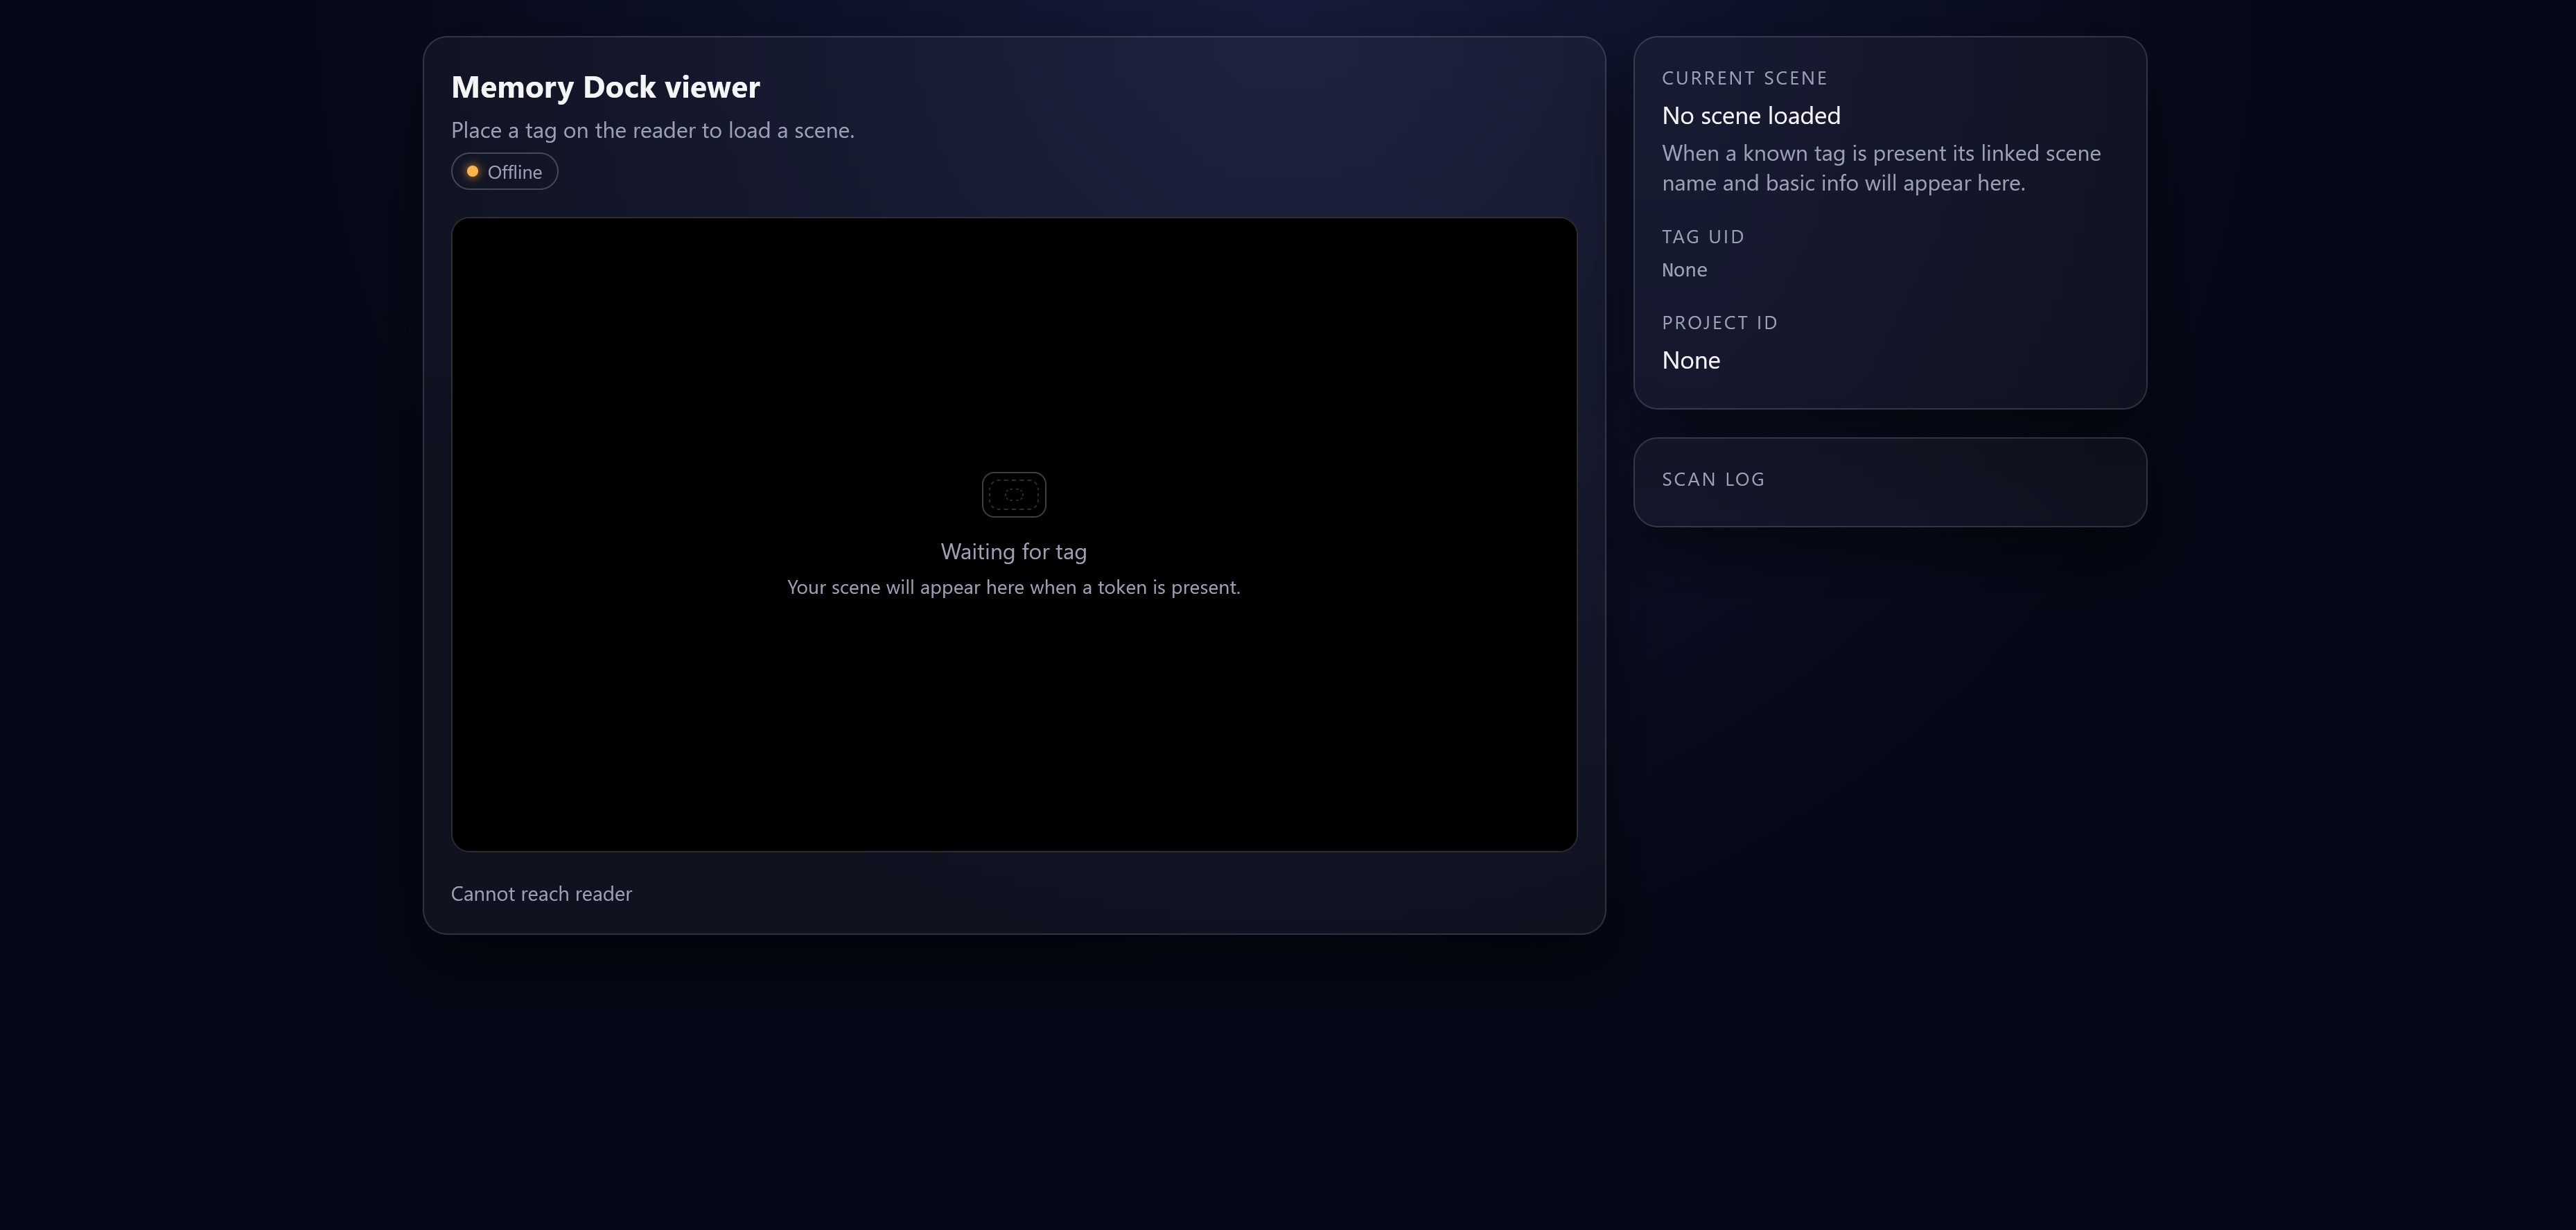
Task: Select the Tag UID field label
Action: [x=1703, y=236]
